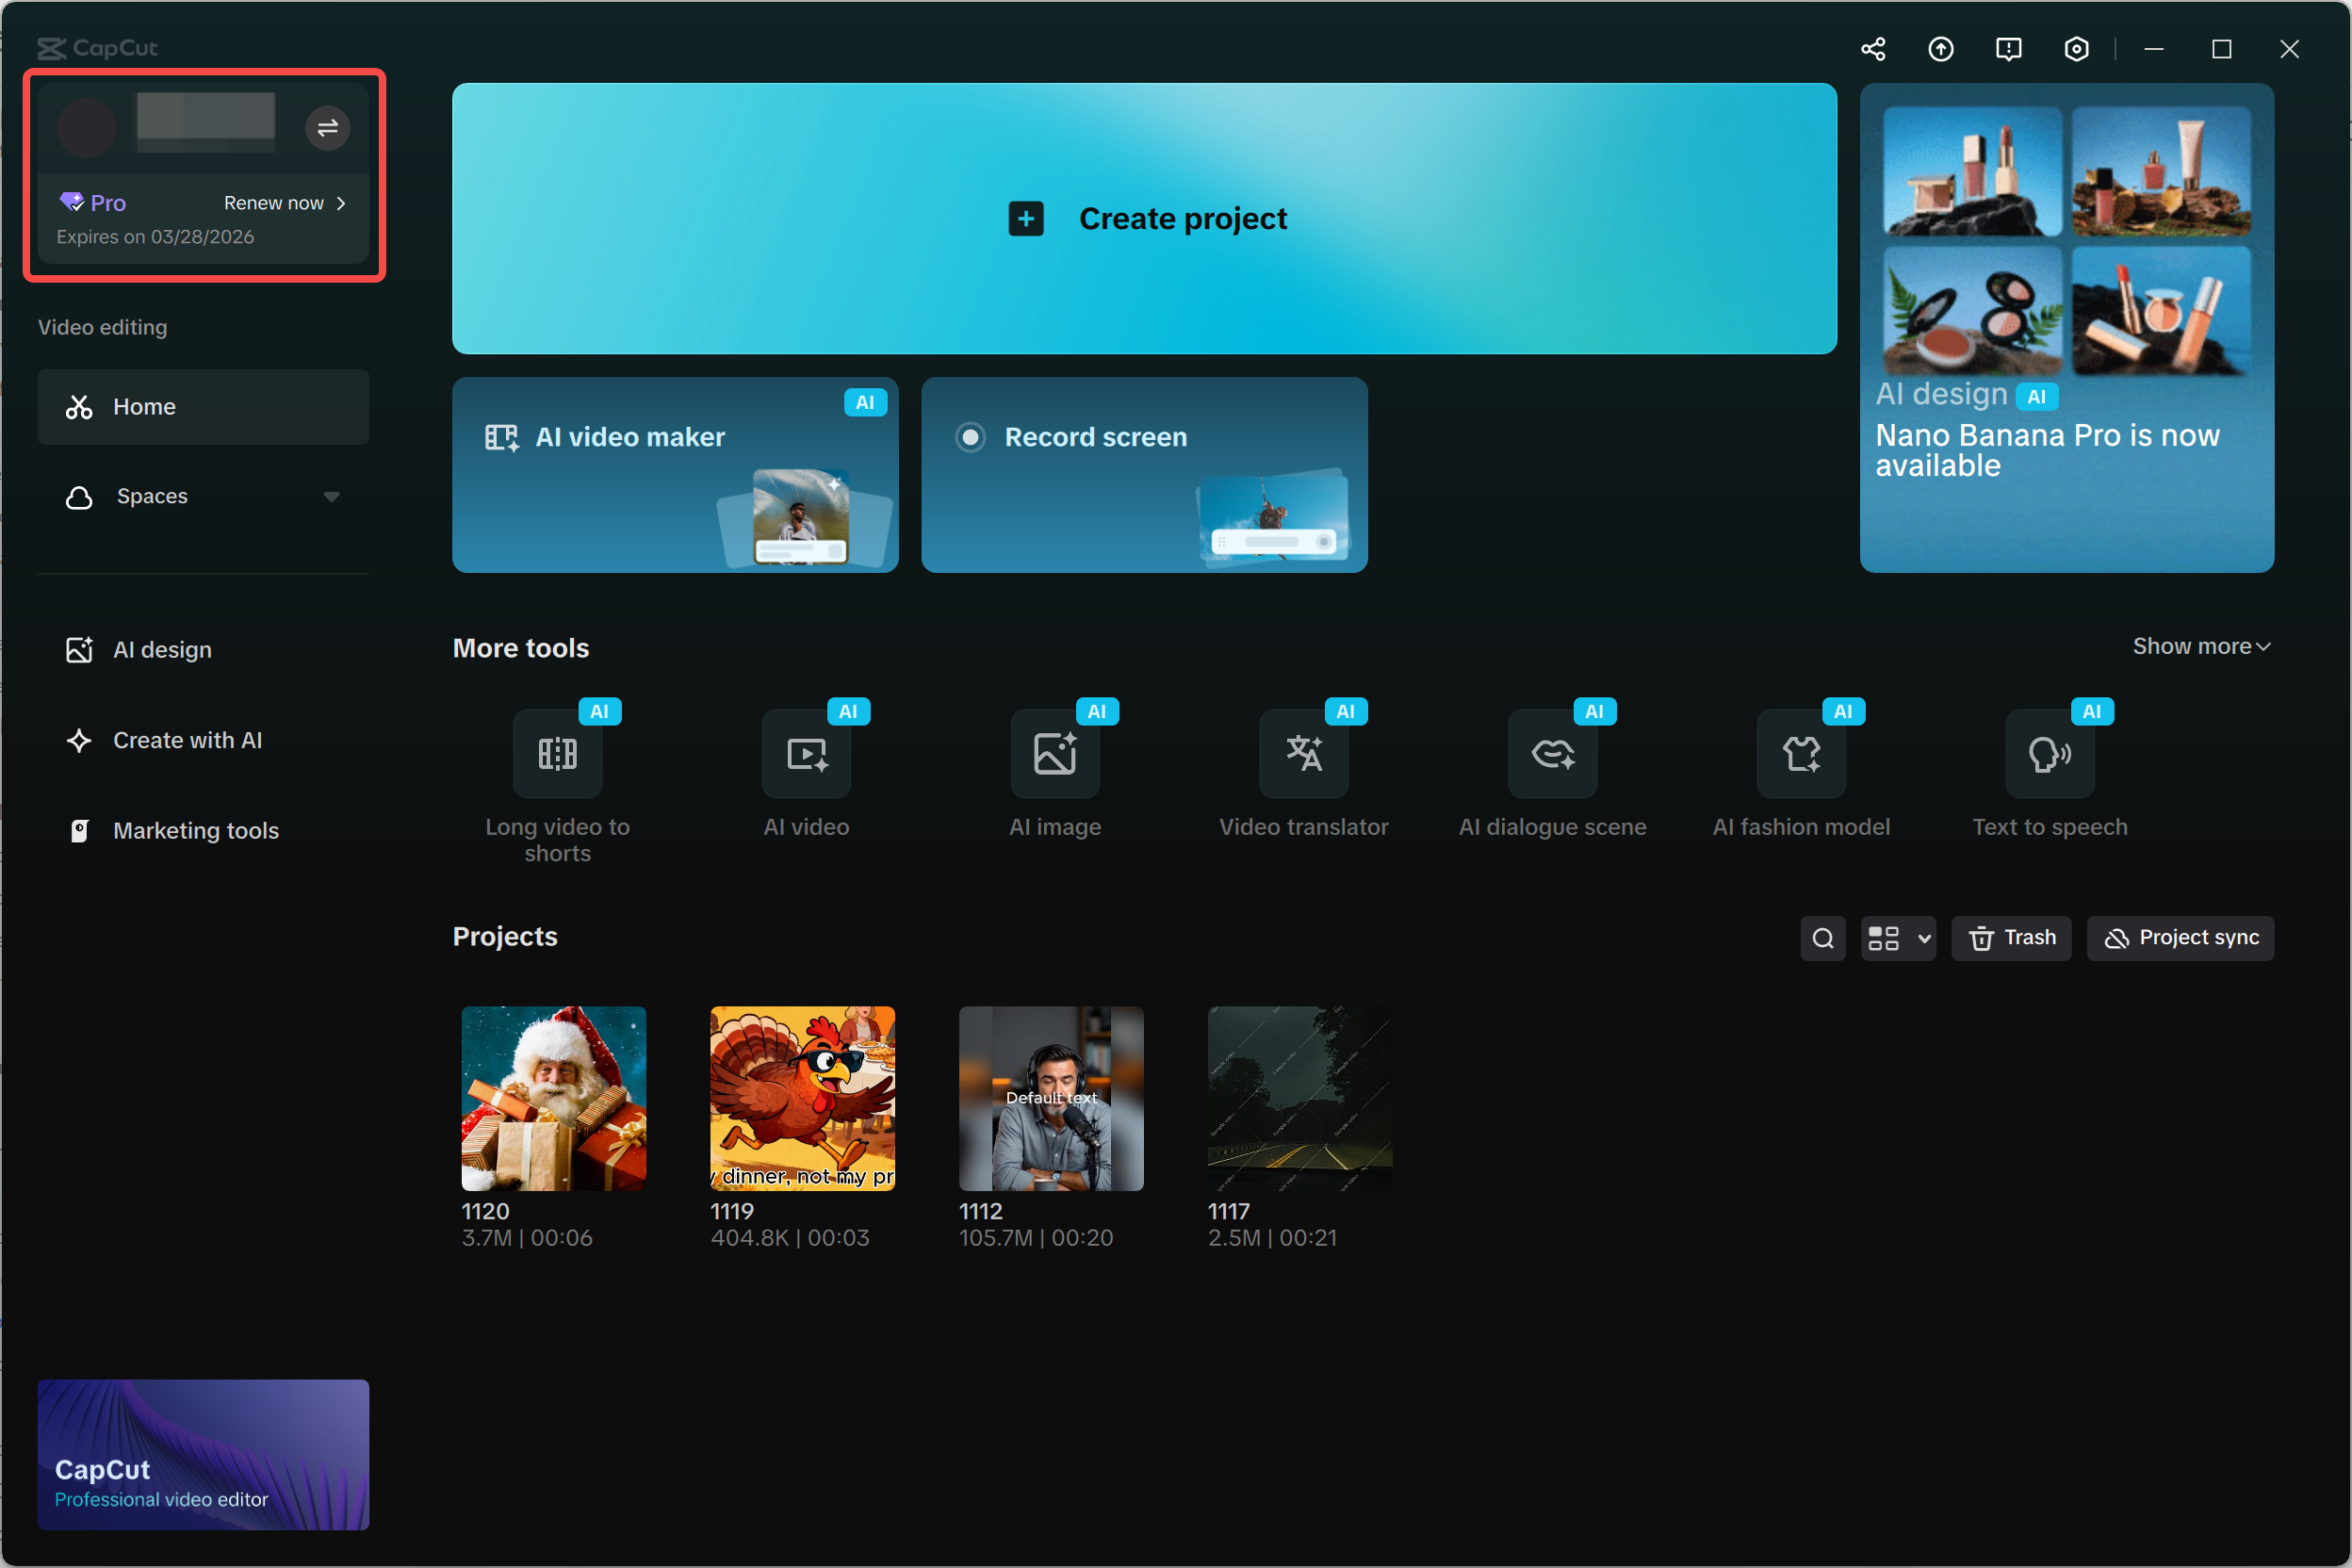2352x1568 pixels.
Task: Open the AI video tool icon
Action: click(806, 755)
